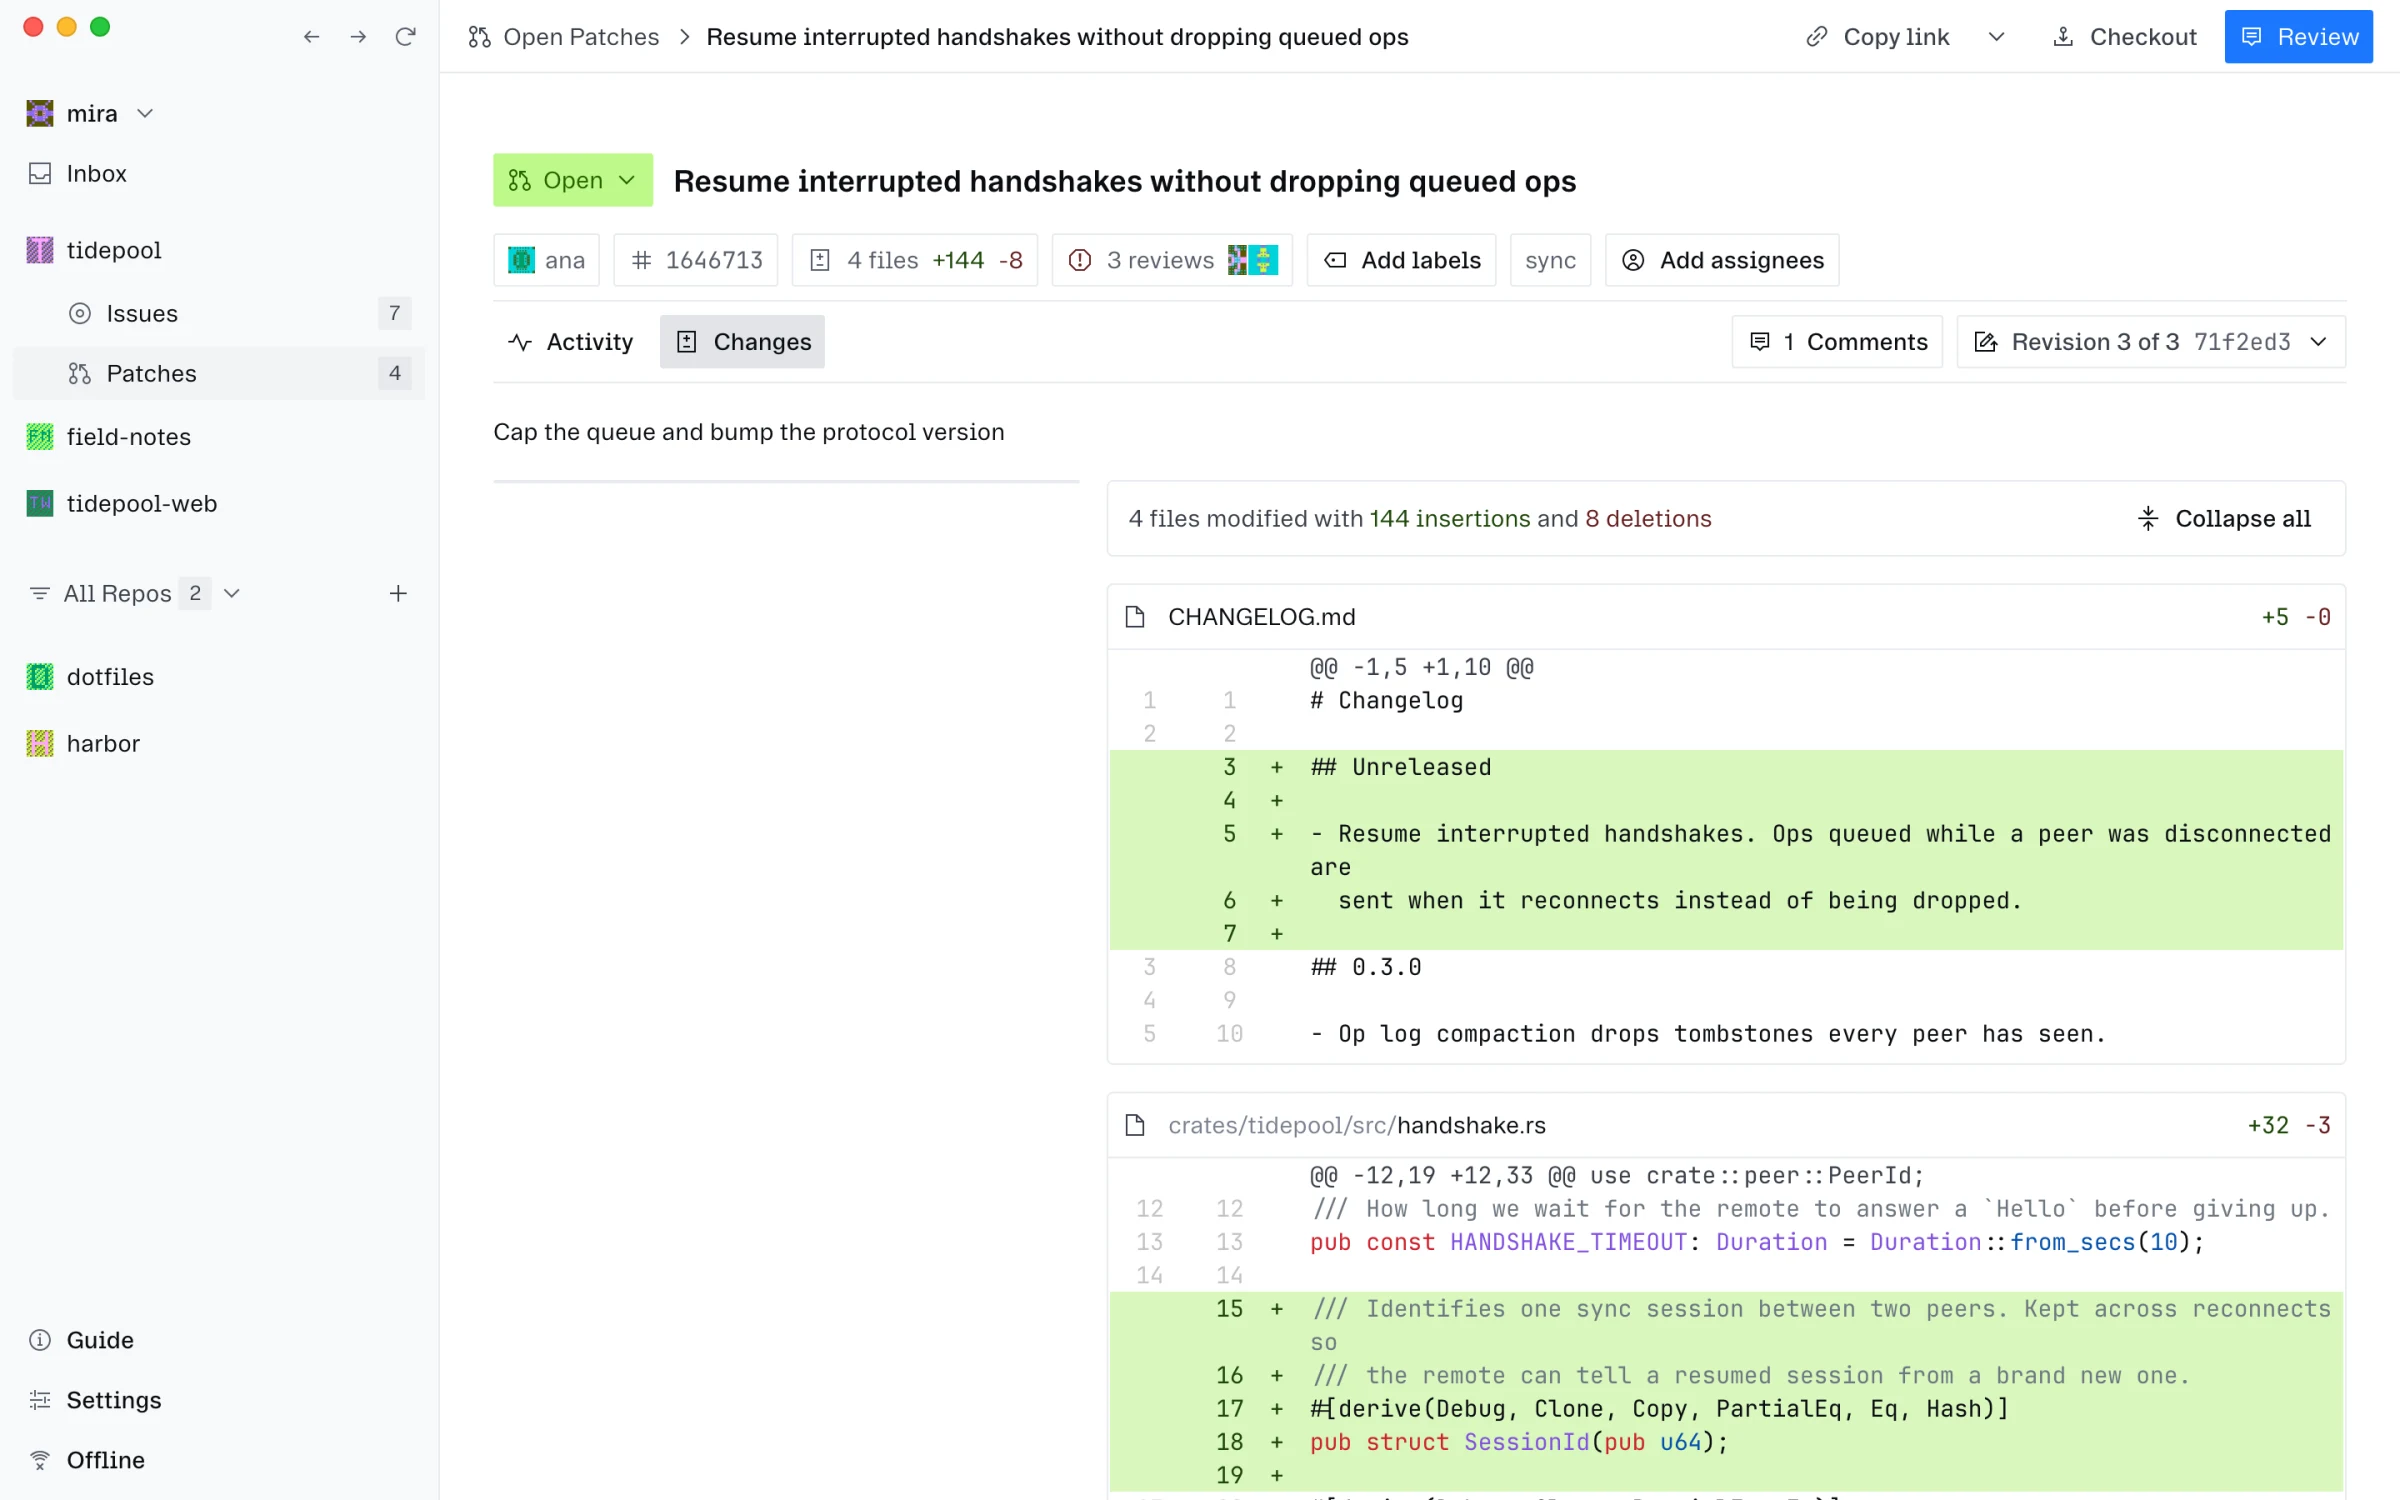This screenshot has width=2400, height=1500.
Task: Click the Checkout button
Action: click(2124, 37)
